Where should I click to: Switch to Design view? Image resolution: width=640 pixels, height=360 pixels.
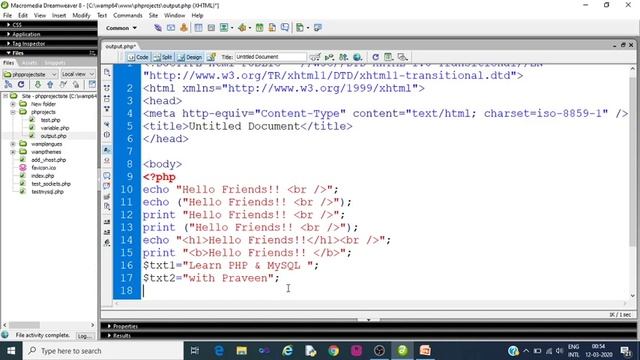[x=190, y=57]
